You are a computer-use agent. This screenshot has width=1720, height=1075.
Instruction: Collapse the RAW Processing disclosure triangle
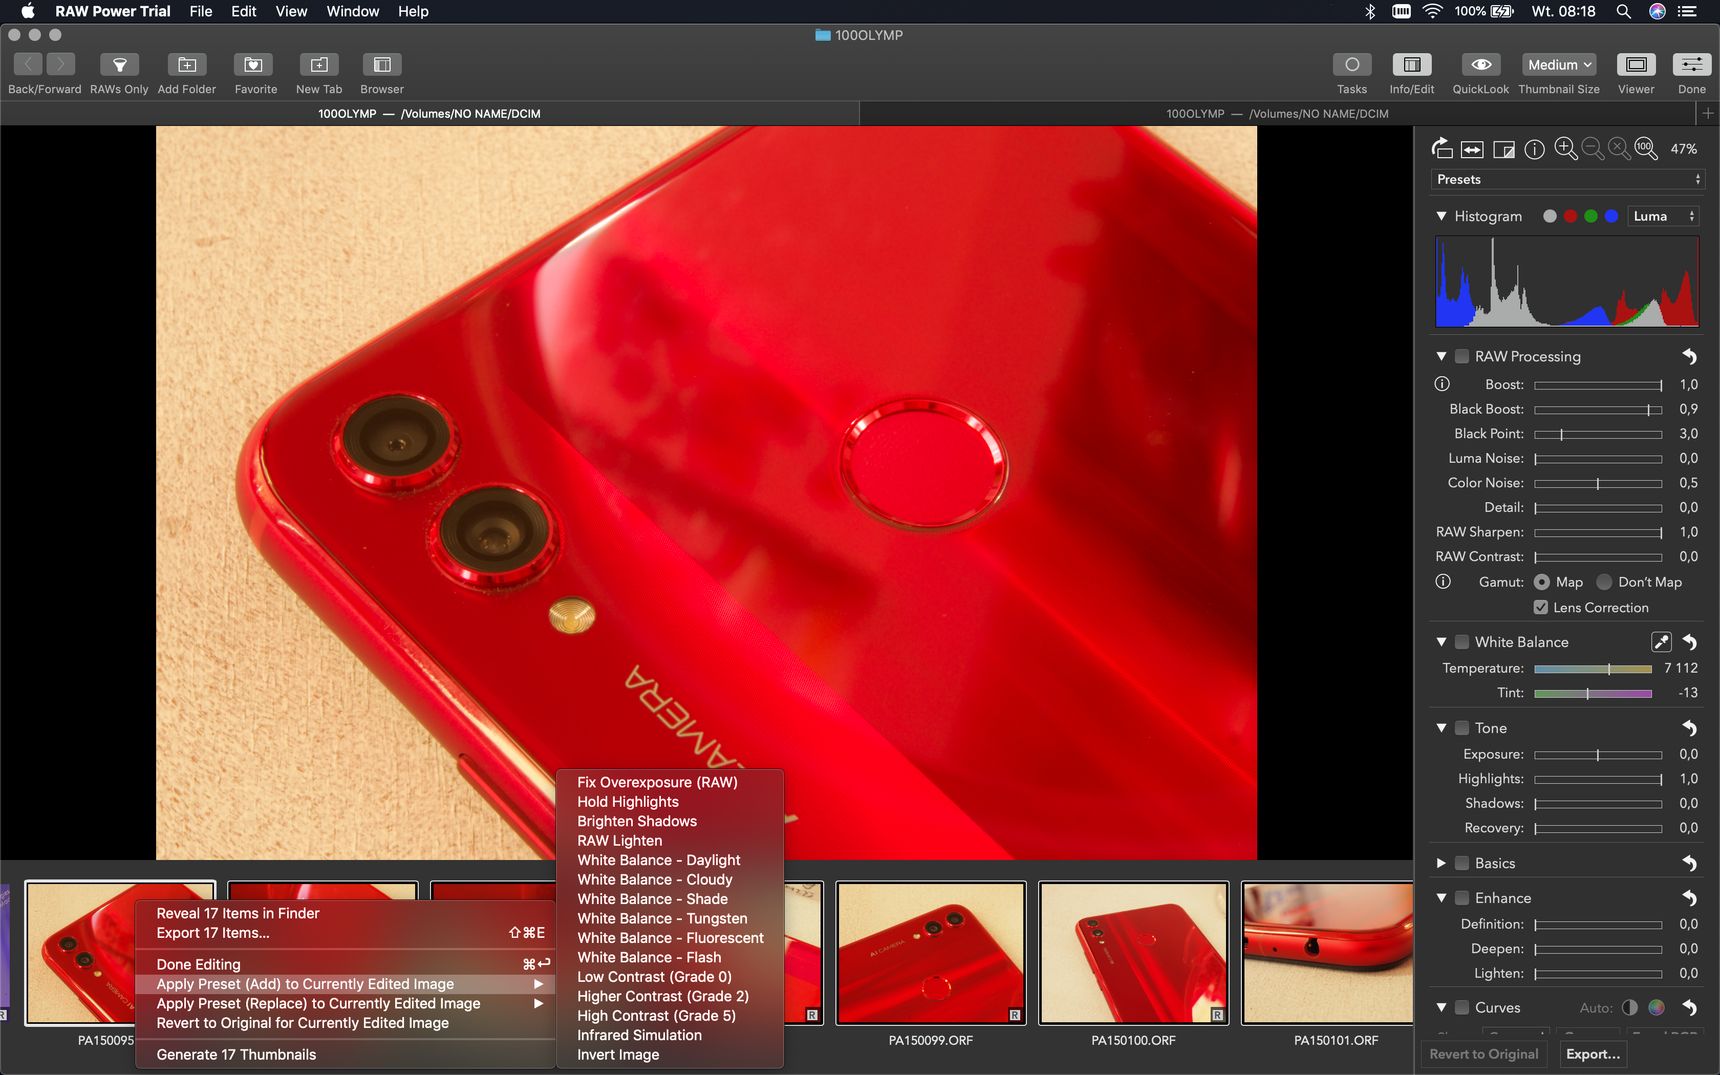point(1441,357)
